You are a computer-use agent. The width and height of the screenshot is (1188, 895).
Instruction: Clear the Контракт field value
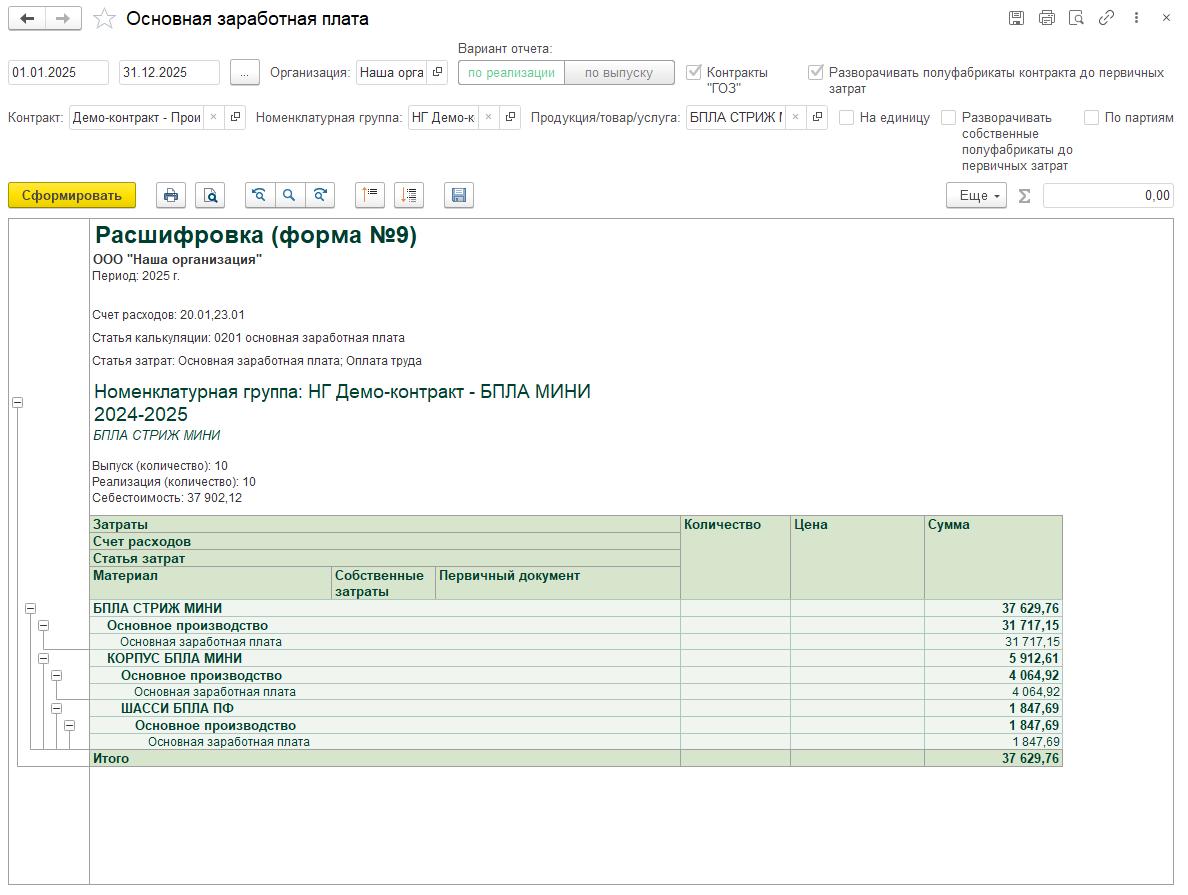(214, 117)
